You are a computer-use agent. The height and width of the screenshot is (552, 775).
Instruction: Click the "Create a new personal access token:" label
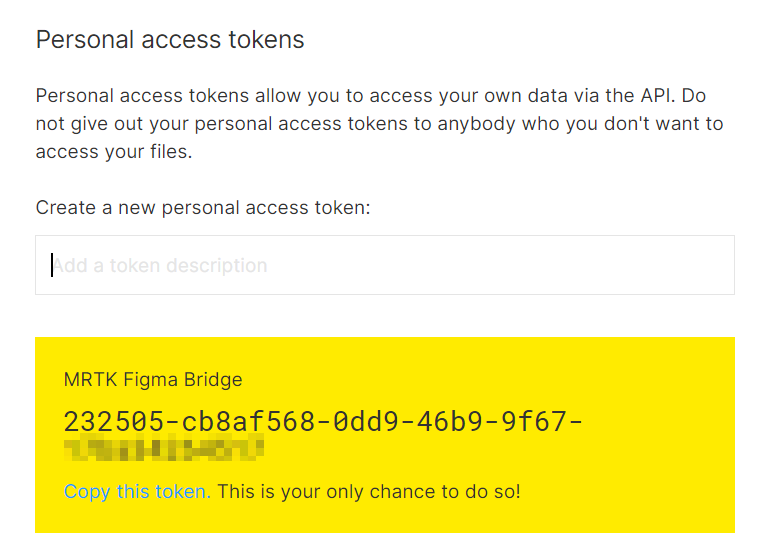click(x=203, y=208)
